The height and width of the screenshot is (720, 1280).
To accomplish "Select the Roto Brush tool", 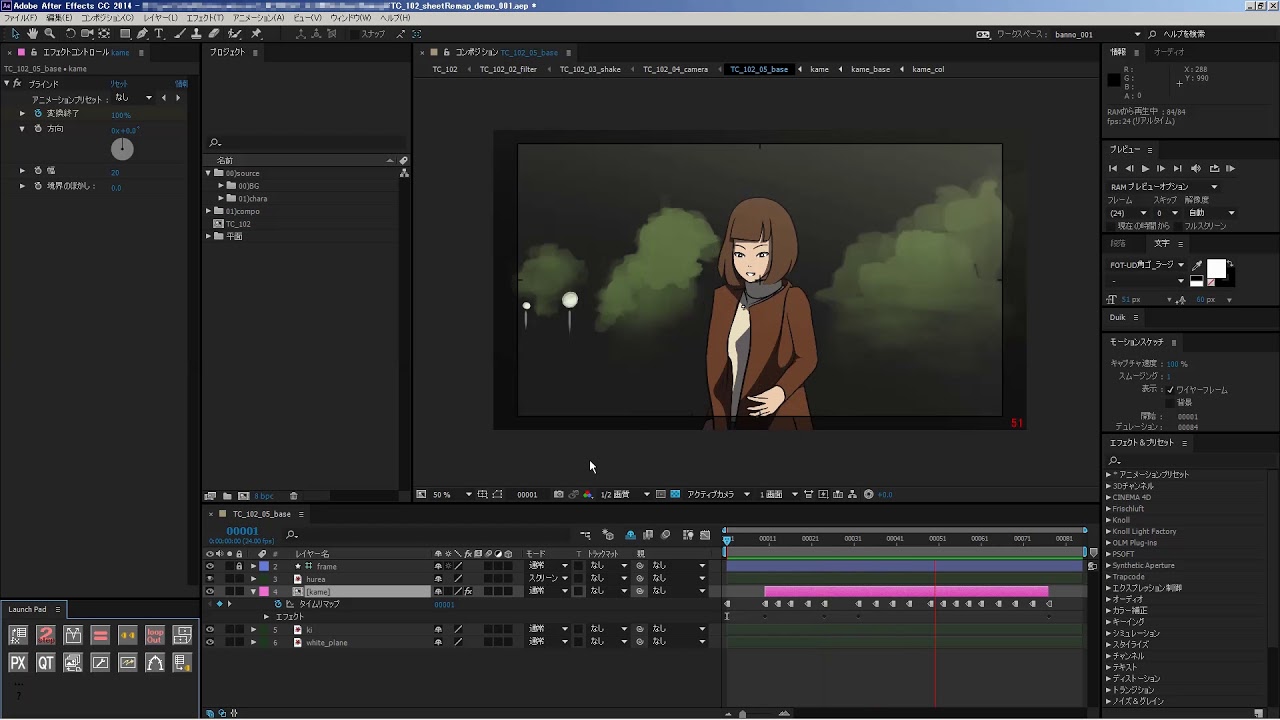I will coord(235,33).
